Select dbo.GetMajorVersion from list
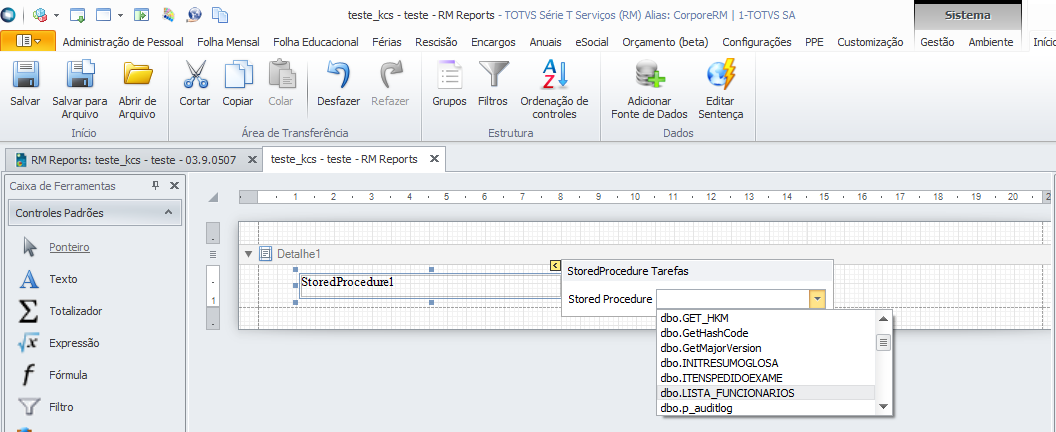The height and width of the screenshot is (432, 1056). tap(766, 348)
